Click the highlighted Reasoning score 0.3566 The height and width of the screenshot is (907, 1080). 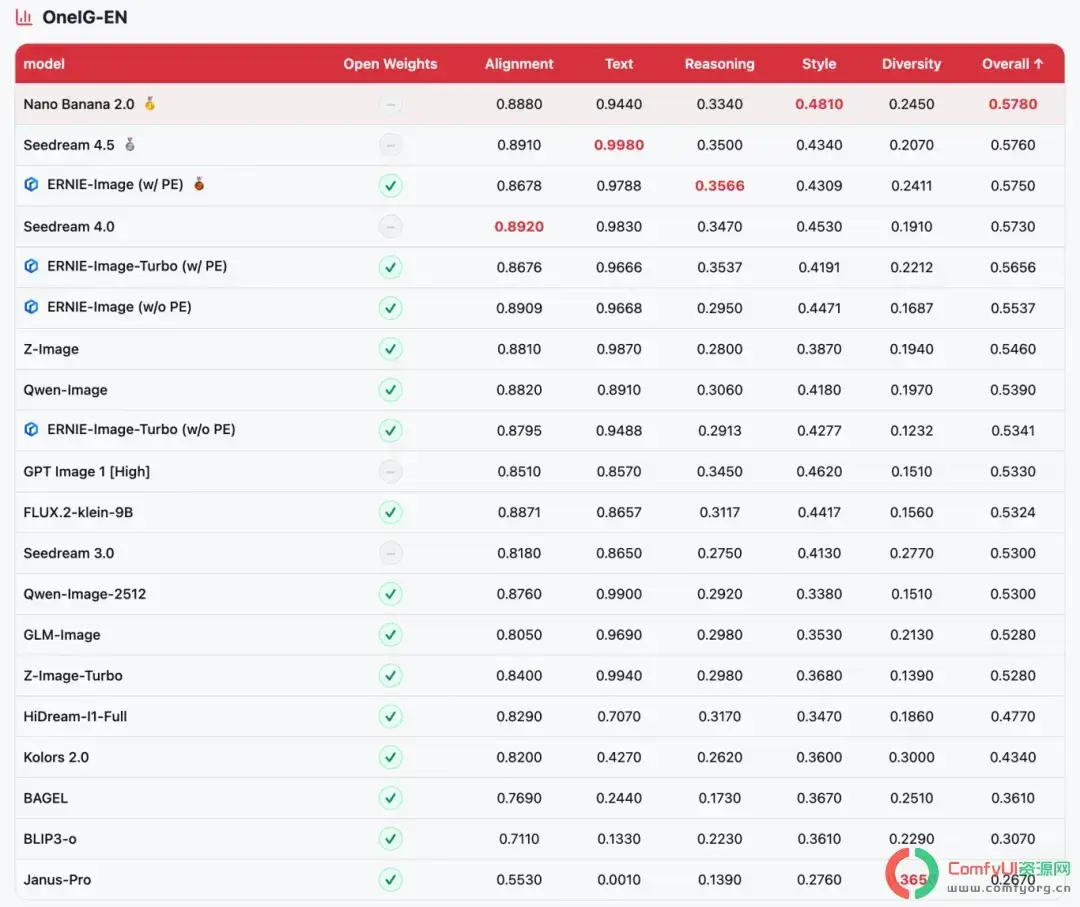pos(719,185)
